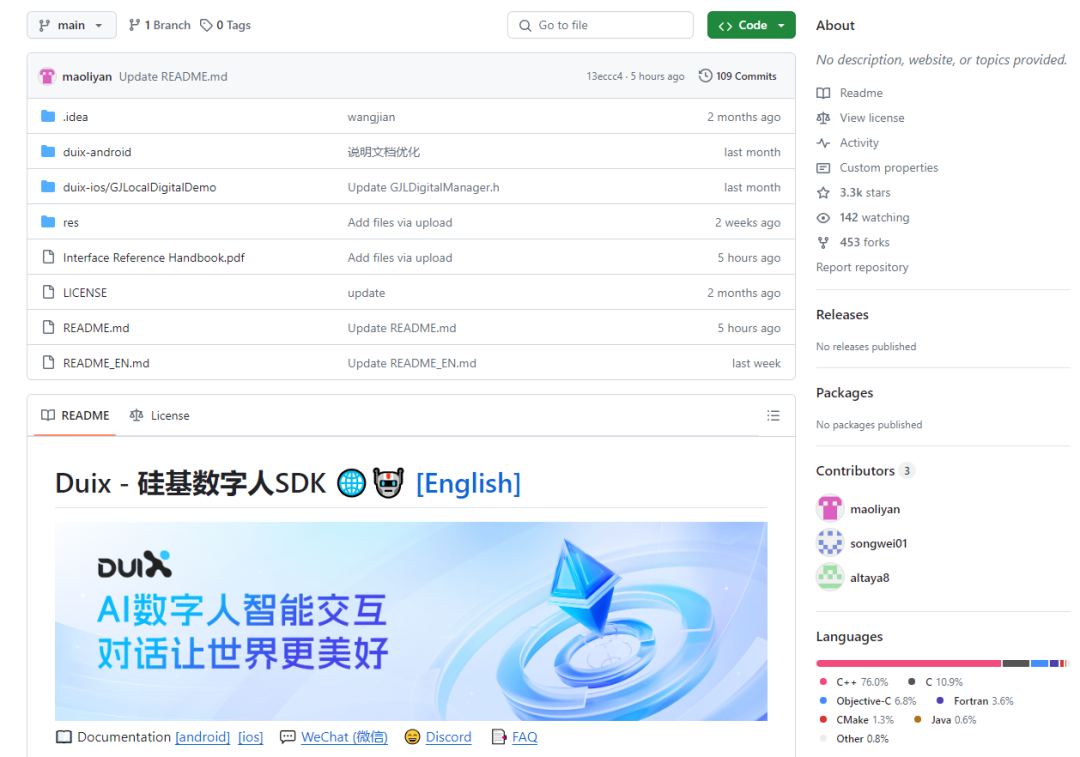This screenshot has width=1080, height=757.
Task: Click maoliyan avatar in commit header
Action: point(47,76)
